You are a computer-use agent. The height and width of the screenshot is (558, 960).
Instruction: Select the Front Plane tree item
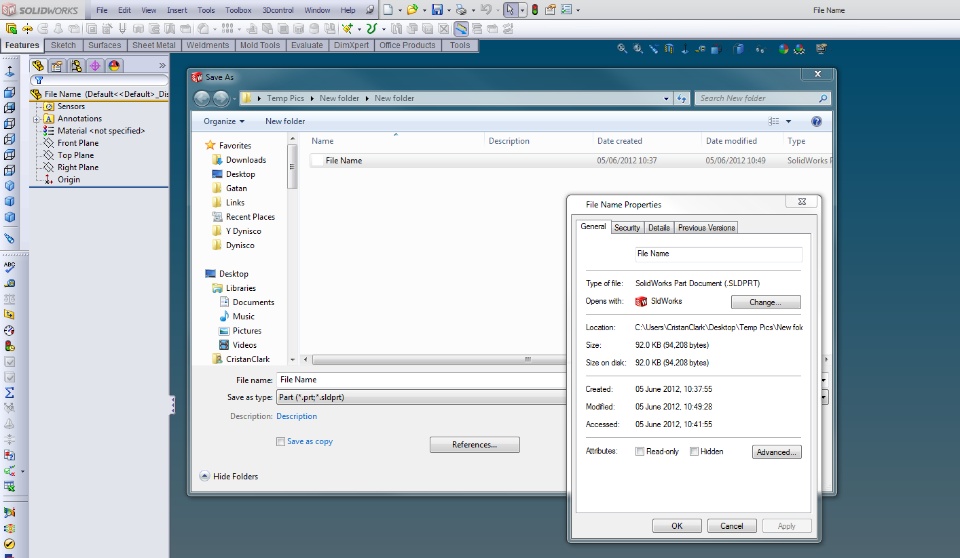77,143
